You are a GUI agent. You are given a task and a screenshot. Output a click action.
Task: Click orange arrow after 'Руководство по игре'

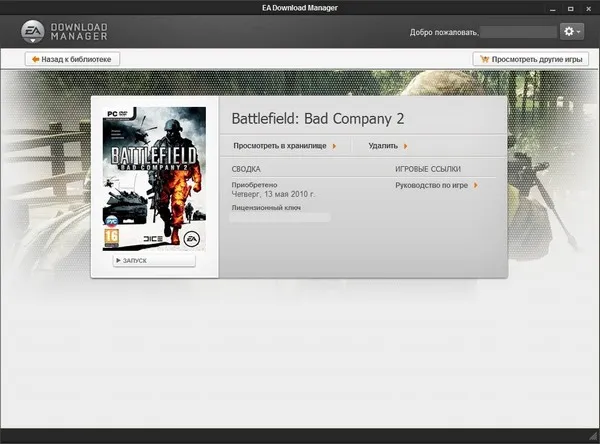[x=475, y=185]
